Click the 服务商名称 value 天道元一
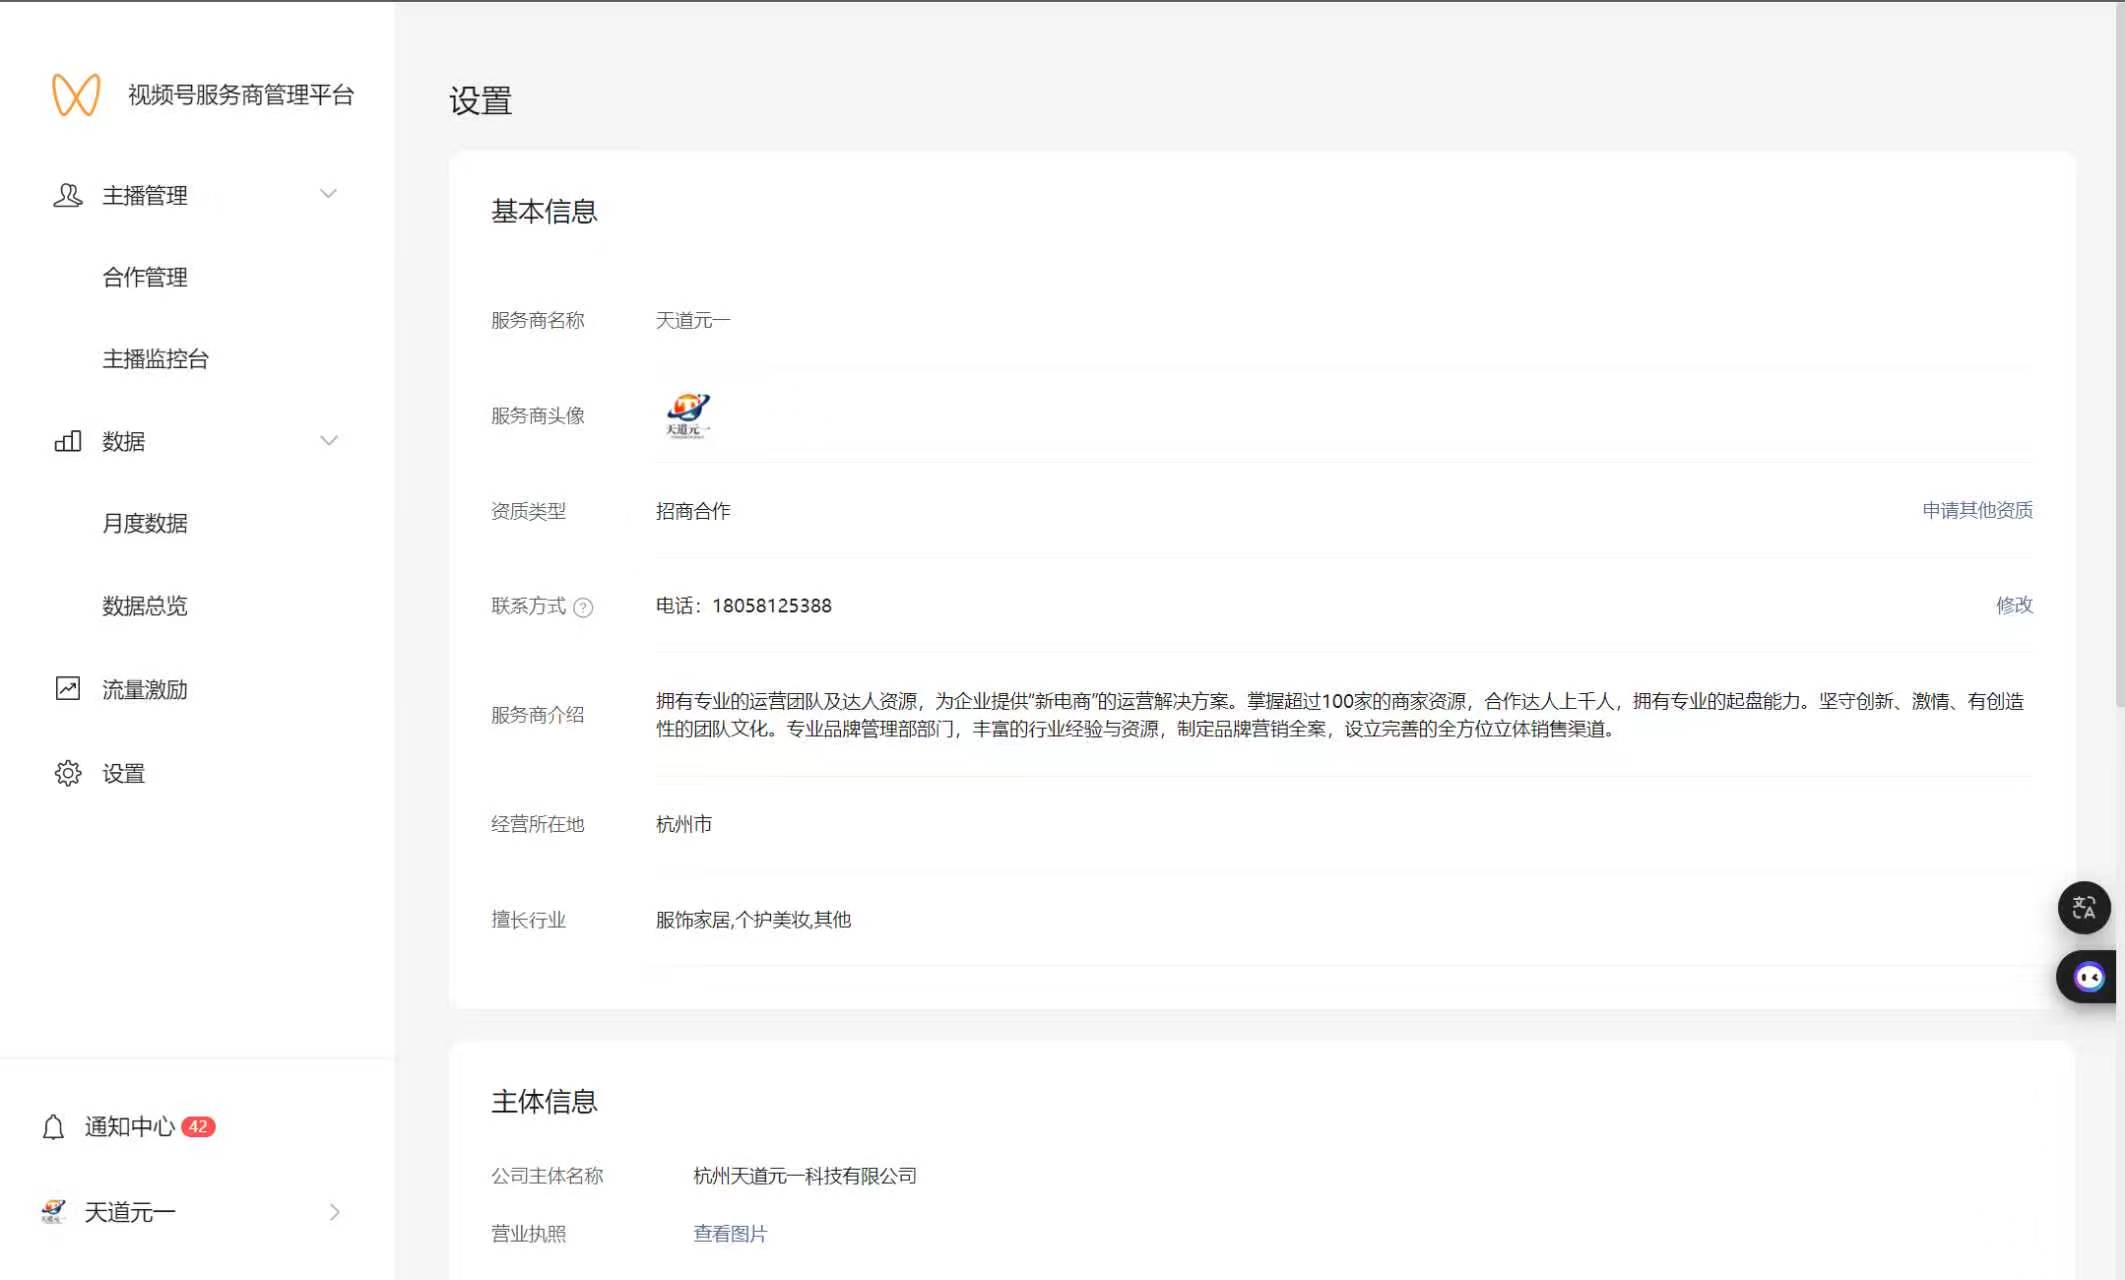Viewport: 2125px width, 1280px height. coord(693,320)
